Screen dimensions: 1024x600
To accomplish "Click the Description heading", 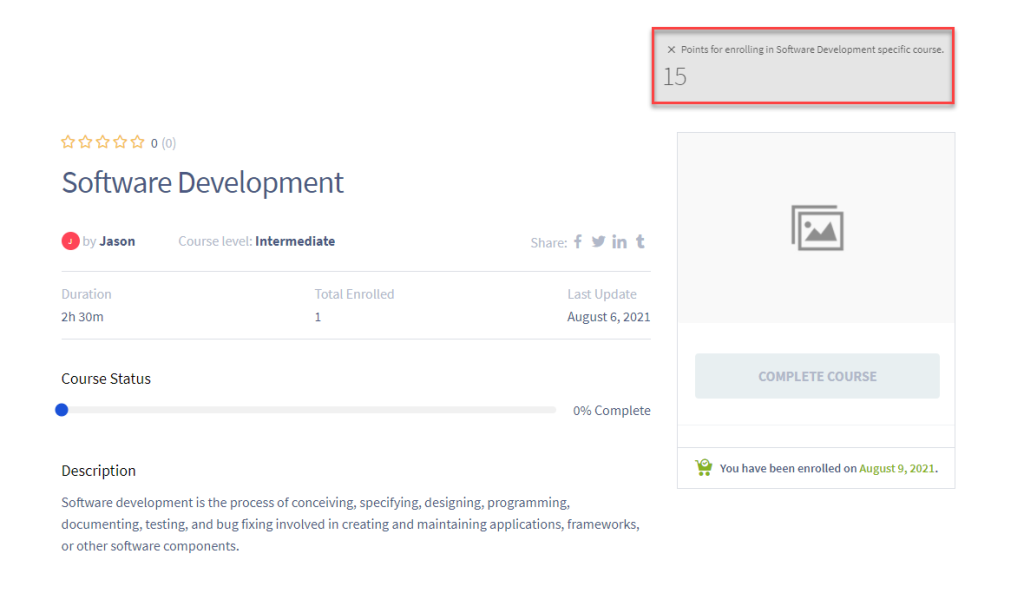I will click(x=98, y=470).
